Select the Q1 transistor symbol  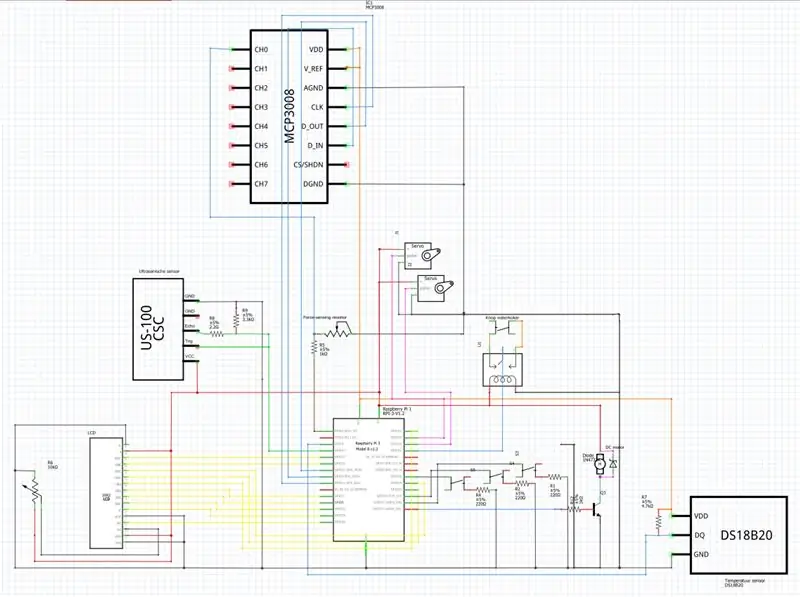coord(595,509)
